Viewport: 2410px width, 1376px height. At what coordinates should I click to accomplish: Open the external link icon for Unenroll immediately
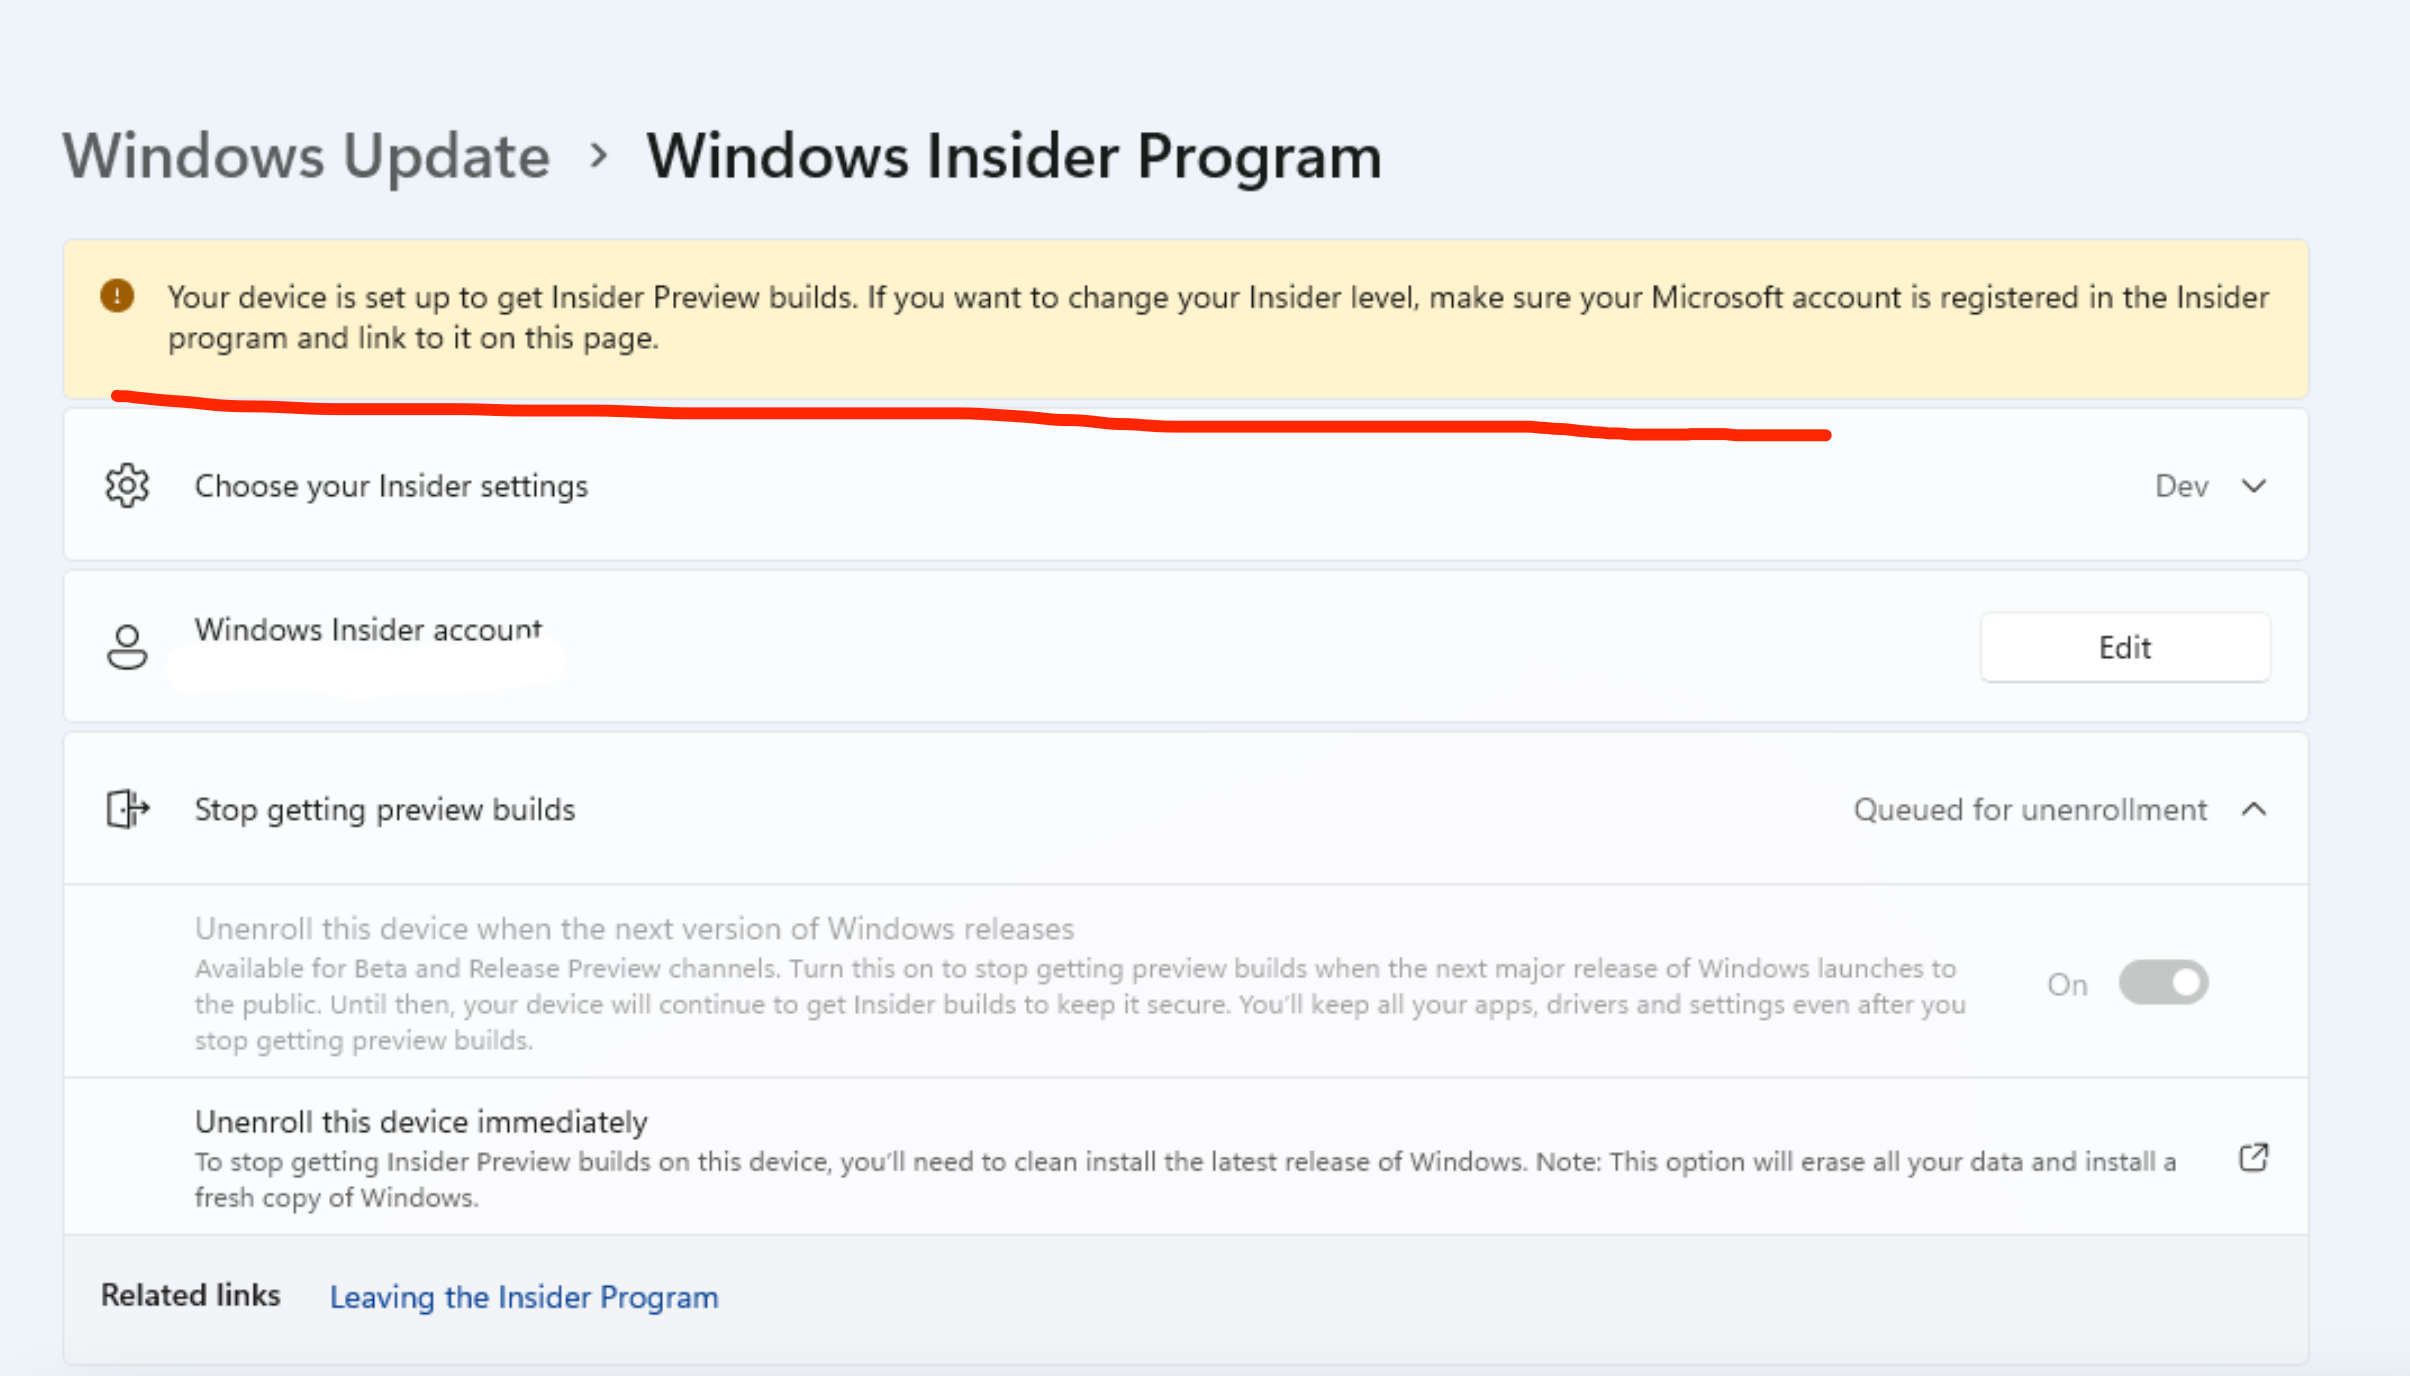[2255, 1157]
